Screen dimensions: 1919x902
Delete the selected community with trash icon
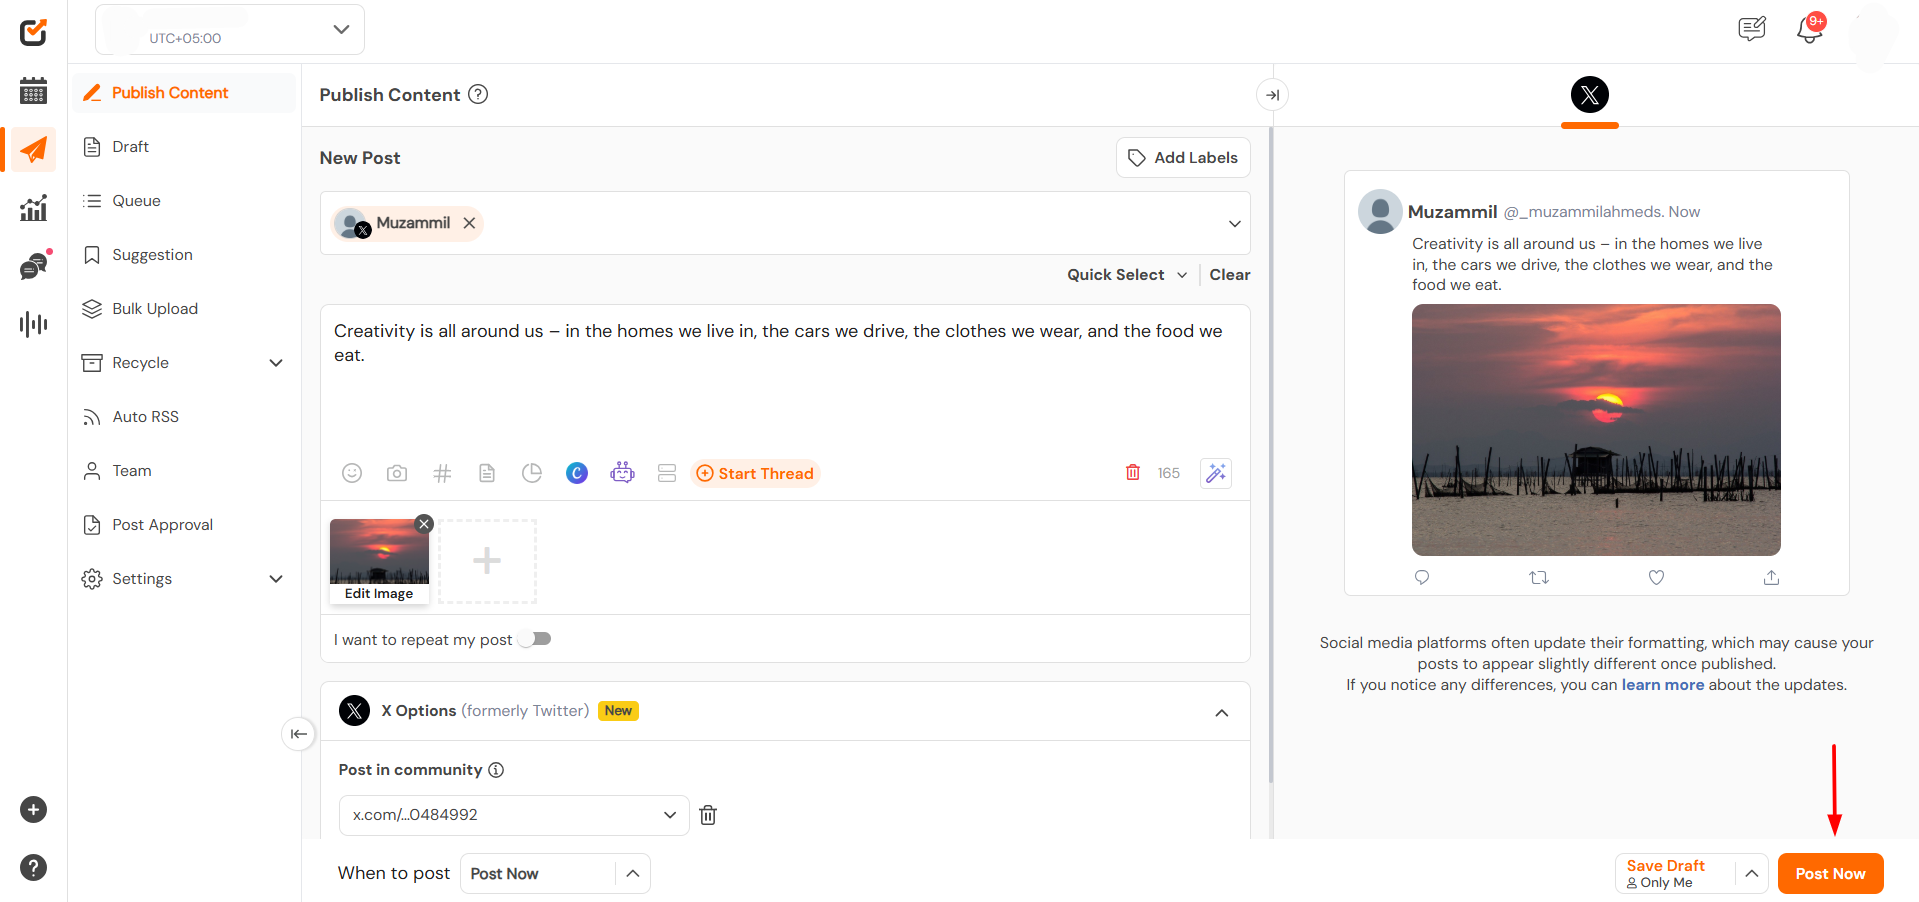[x=708, y=815]
